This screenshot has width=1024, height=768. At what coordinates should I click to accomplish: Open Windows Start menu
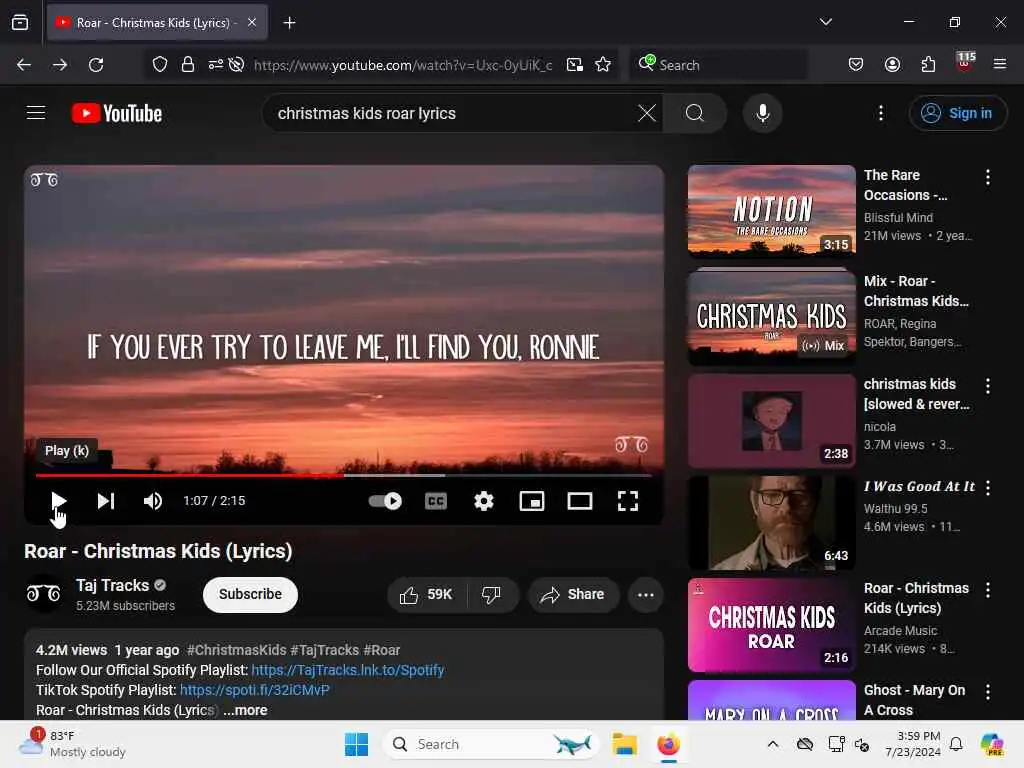357,744
